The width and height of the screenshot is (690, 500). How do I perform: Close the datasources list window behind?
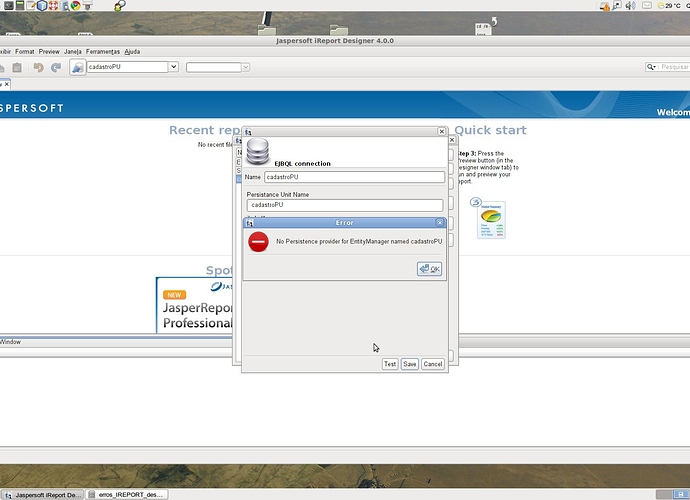point(452,140)
